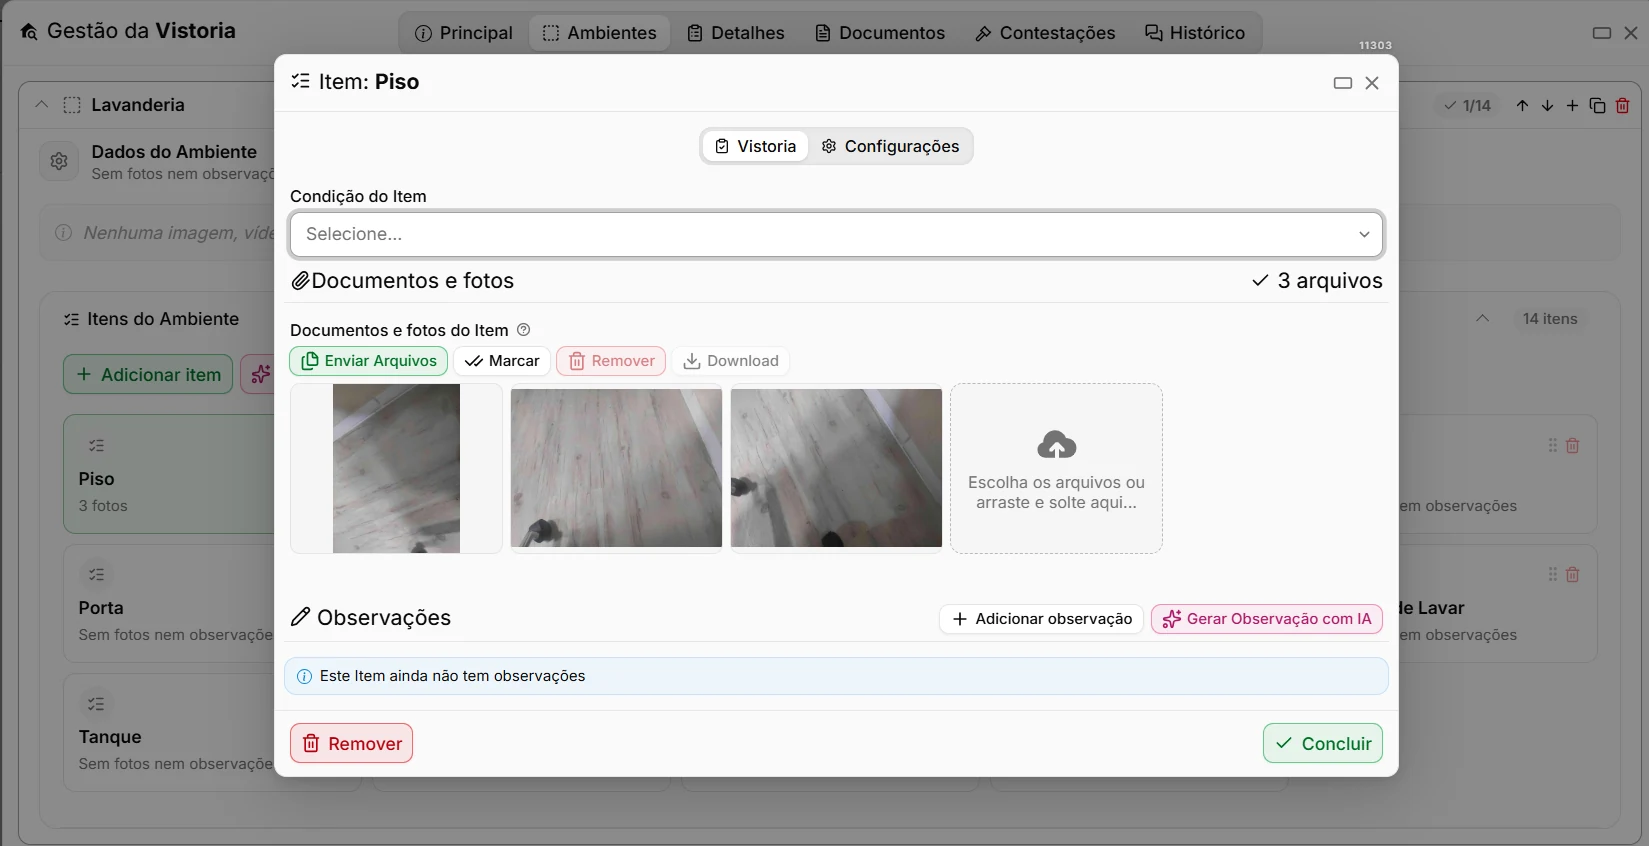This screenshot has width=1649, height=846.
Task: Click the plus icon in Lavanderia toolbar
Action: (x=1572, y=105)
